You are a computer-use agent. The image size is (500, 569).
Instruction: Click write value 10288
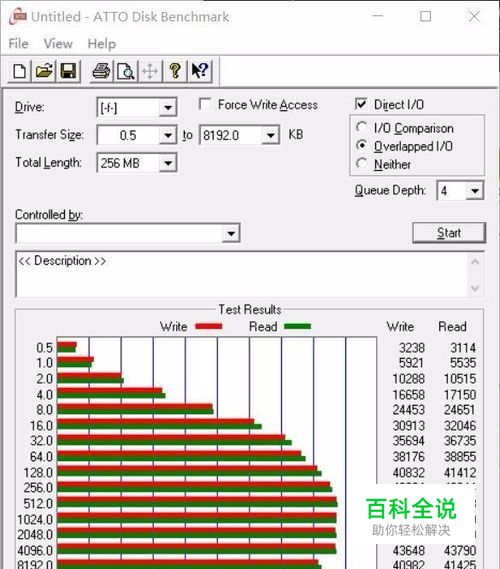click(409, 378)
